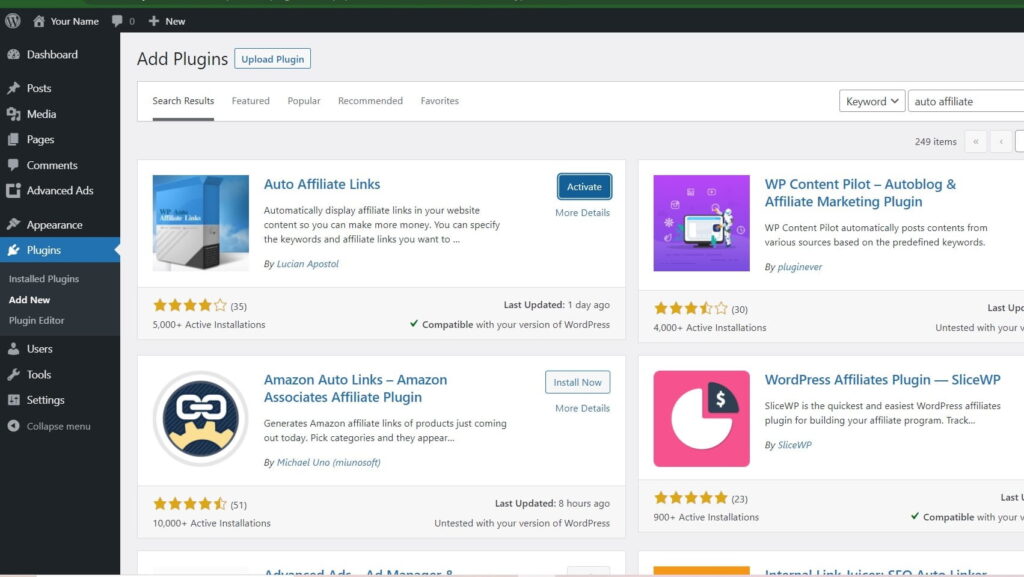Screen dimensions: 1024x577
Task: Open WP Content Pilot title link
Action: [860, 193]
